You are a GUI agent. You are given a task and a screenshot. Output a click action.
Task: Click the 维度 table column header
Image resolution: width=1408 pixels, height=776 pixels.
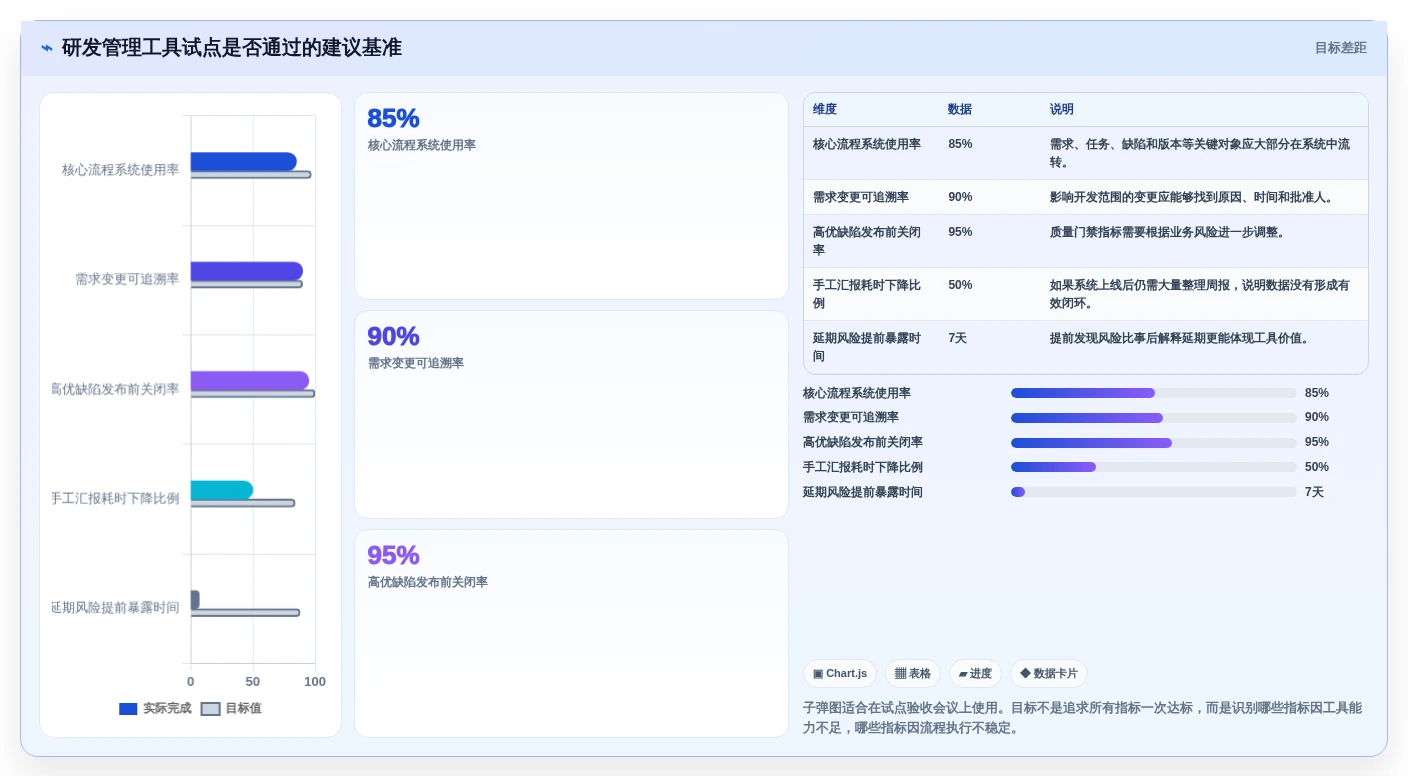[x=825, y=109]
